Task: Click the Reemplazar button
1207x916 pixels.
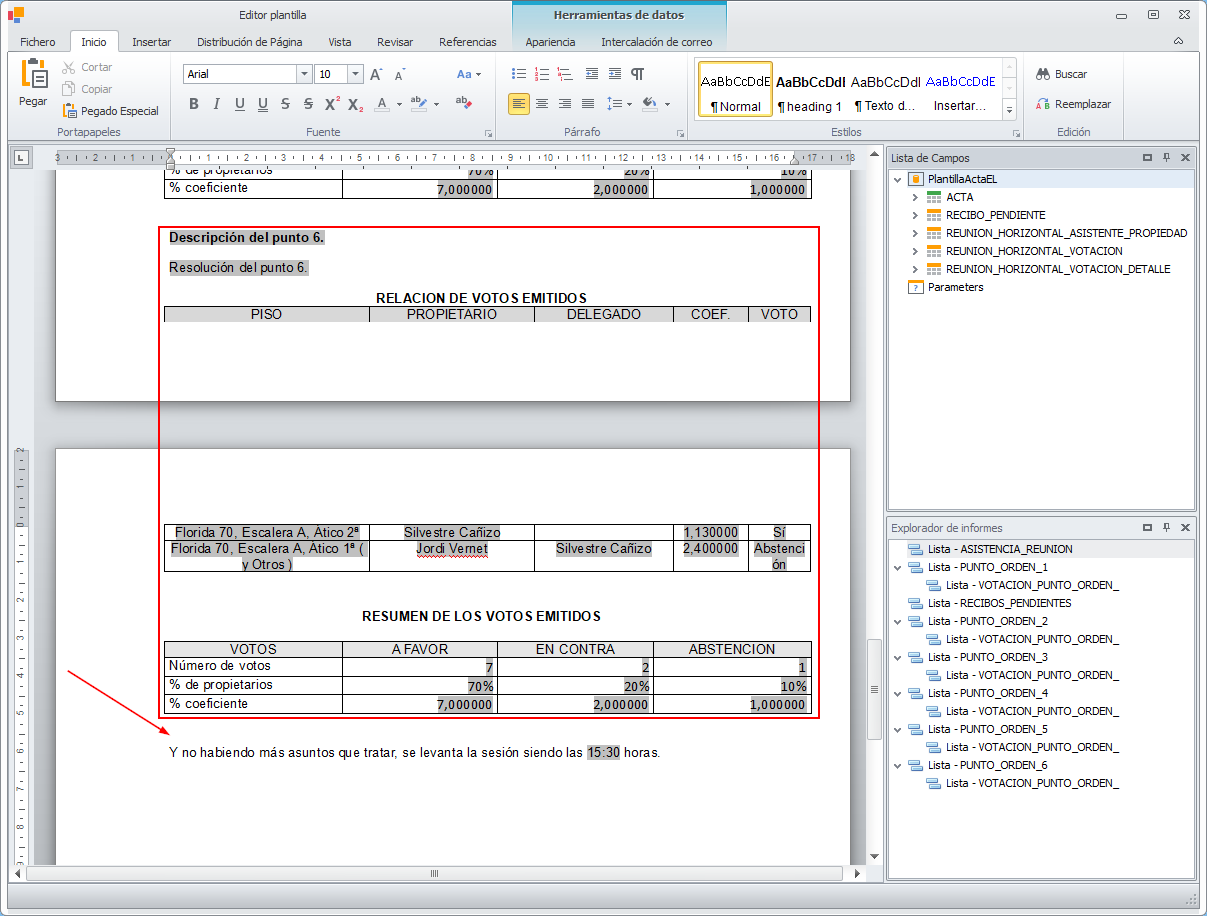Action: click(1073, 104)
